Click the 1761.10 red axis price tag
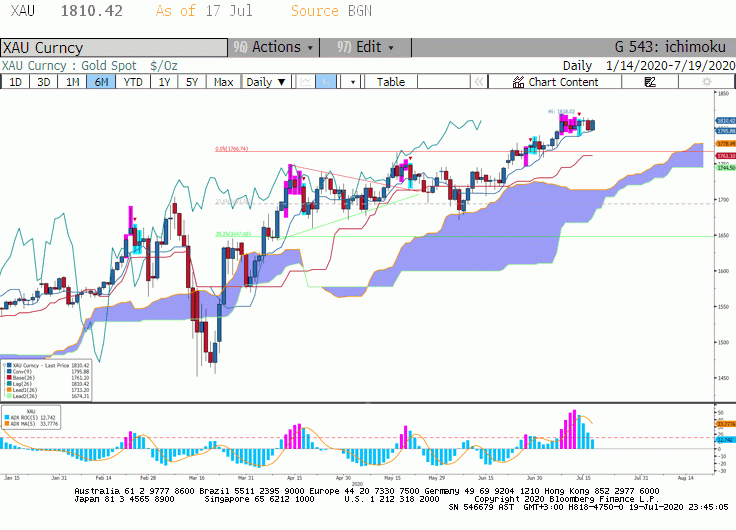 [726, 155]
